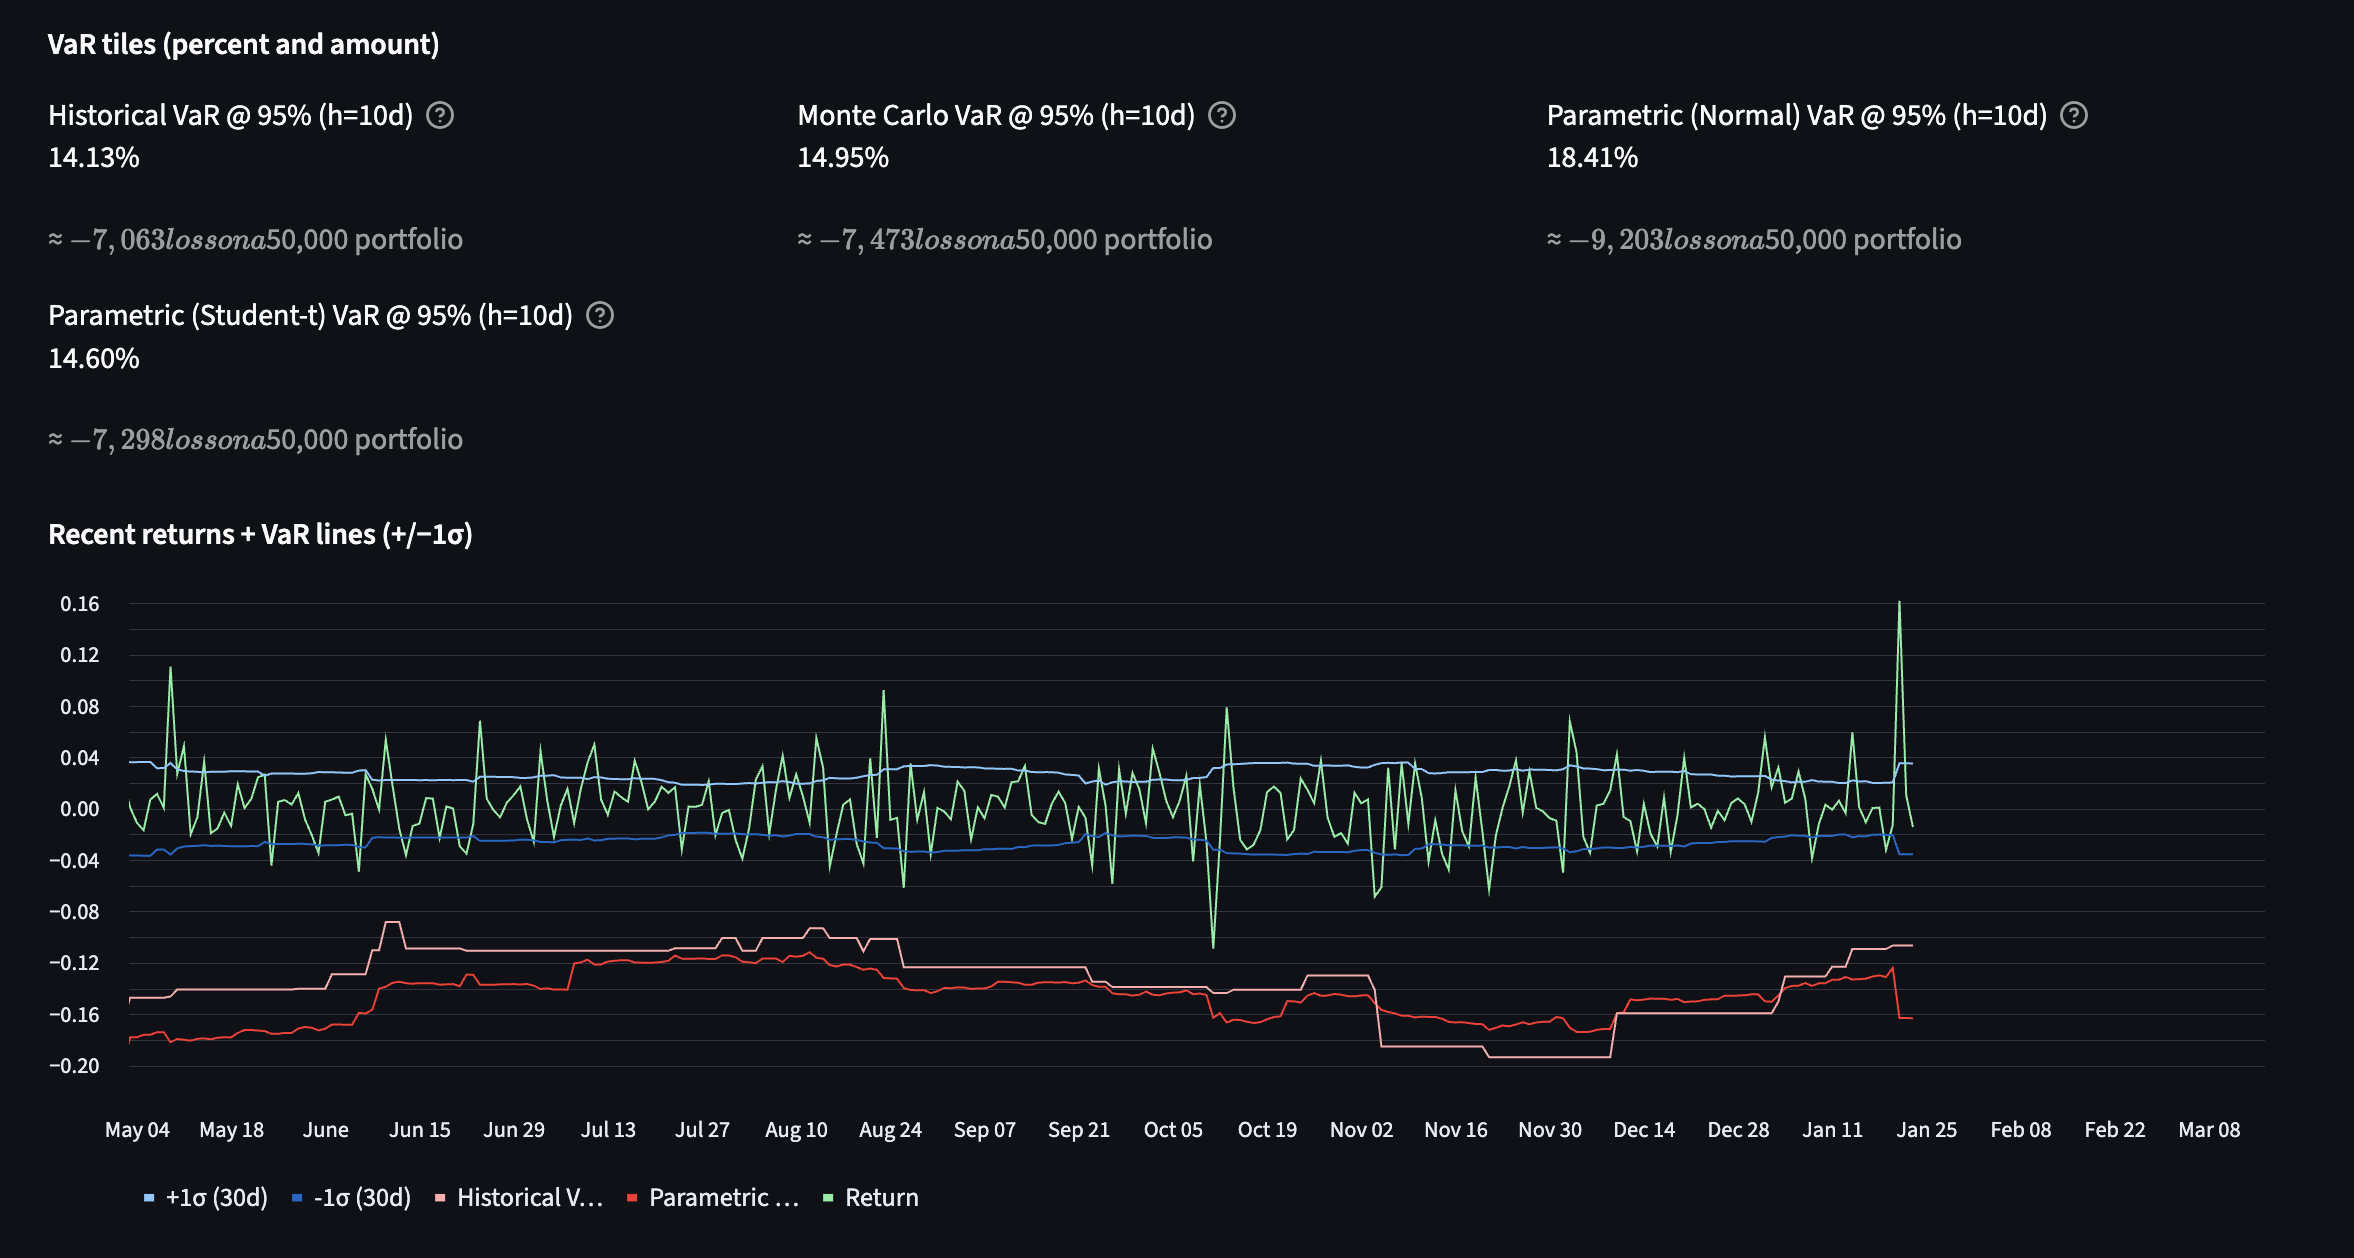Click help icon beside Historical VaR tile

tap(440, 116)
